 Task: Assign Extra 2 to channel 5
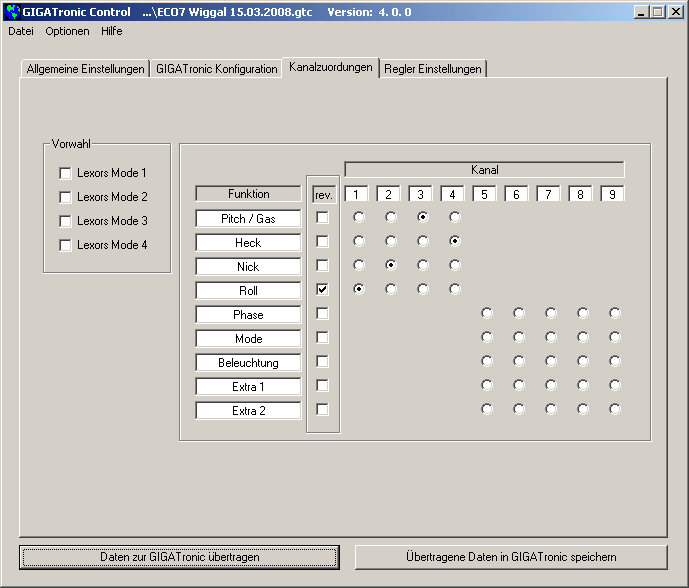(x=487, y=409)
